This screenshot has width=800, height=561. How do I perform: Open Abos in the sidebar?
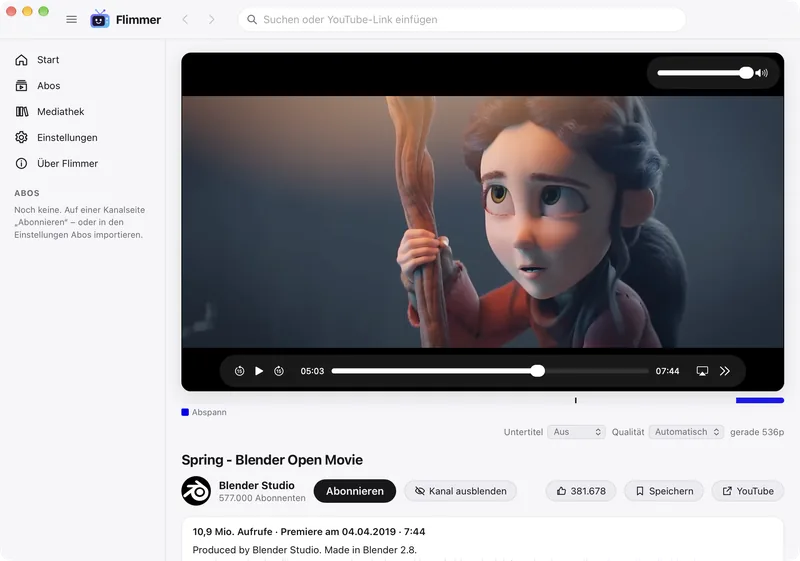83,86
